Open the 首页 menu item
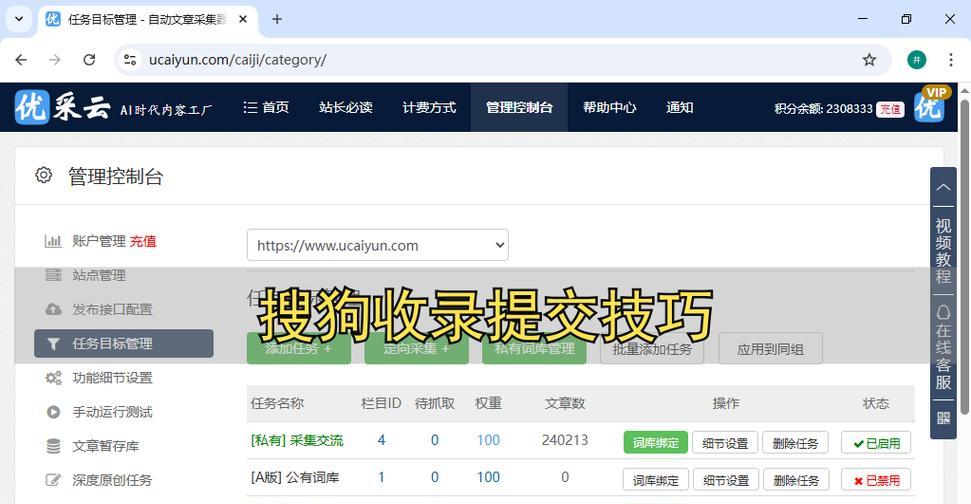The image size is (971, 504). [266, 107]
